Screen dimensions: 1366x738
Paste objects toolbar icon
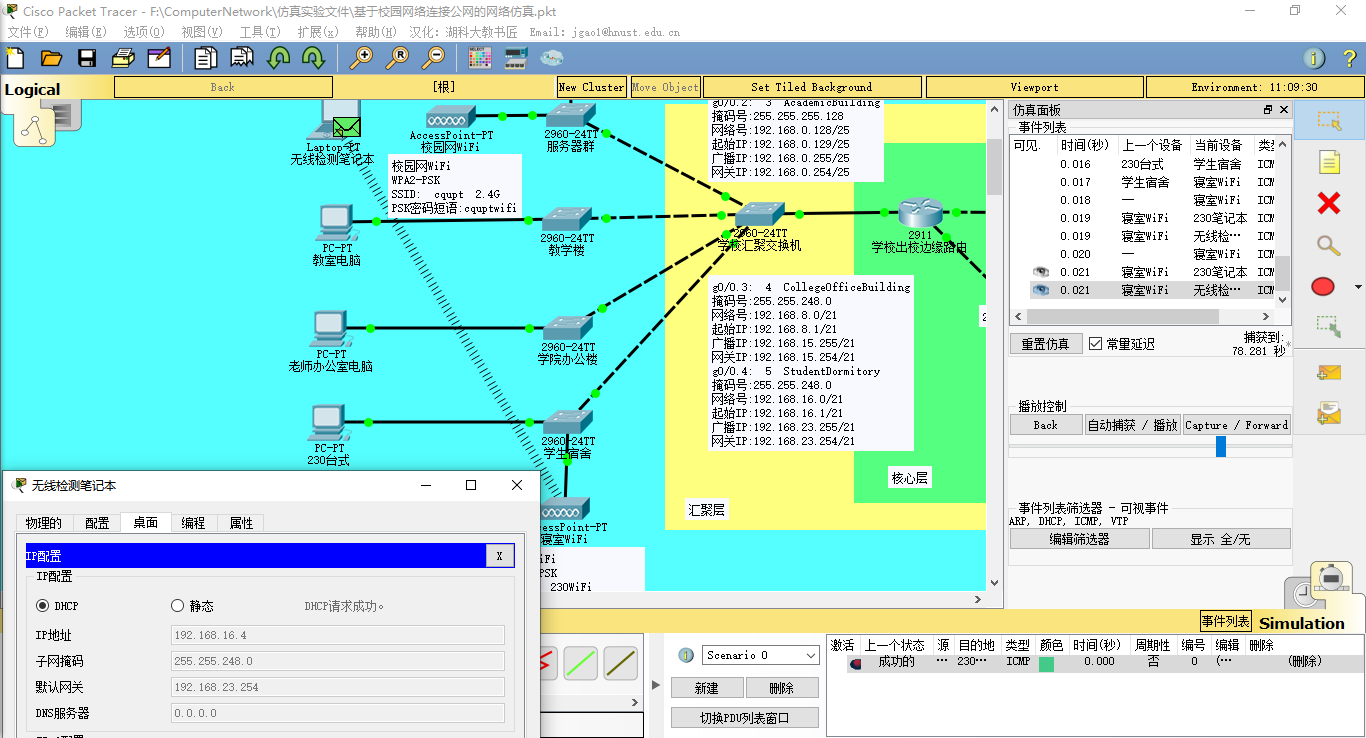coord(242,58)
